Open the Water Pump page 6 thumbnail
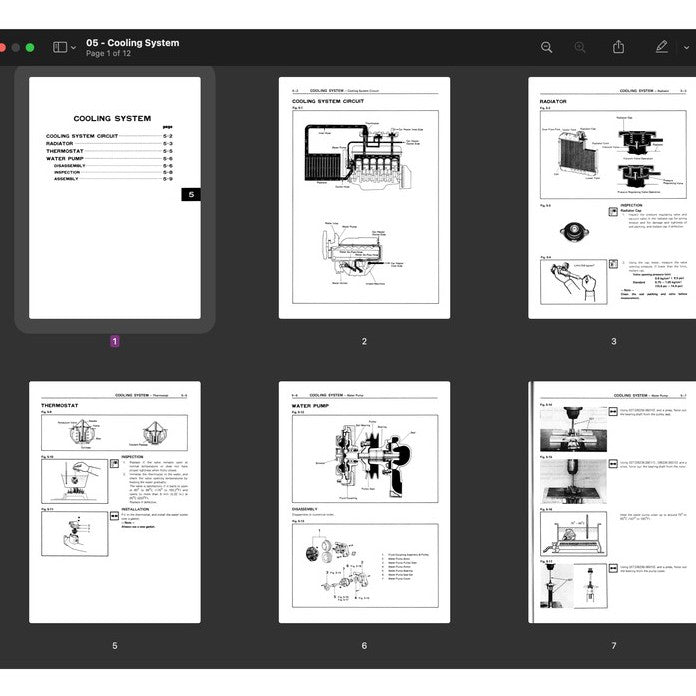This screenshot has height=696, width=696. [x=364, y=502]
